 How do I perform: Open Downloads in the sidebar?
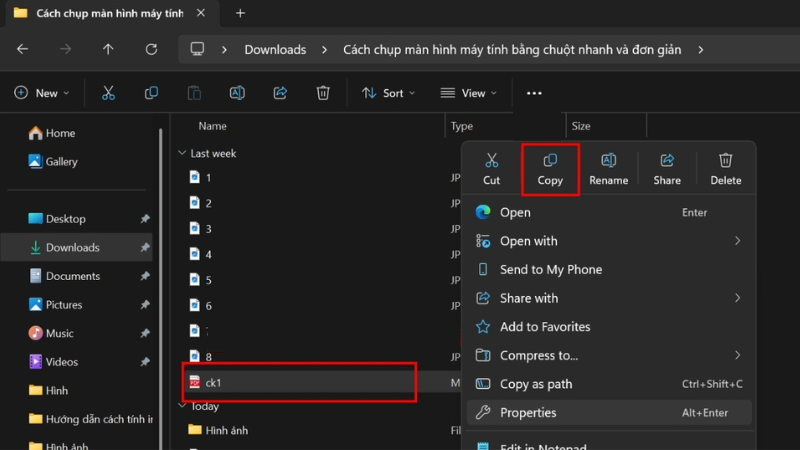click(x=72, y=247)
